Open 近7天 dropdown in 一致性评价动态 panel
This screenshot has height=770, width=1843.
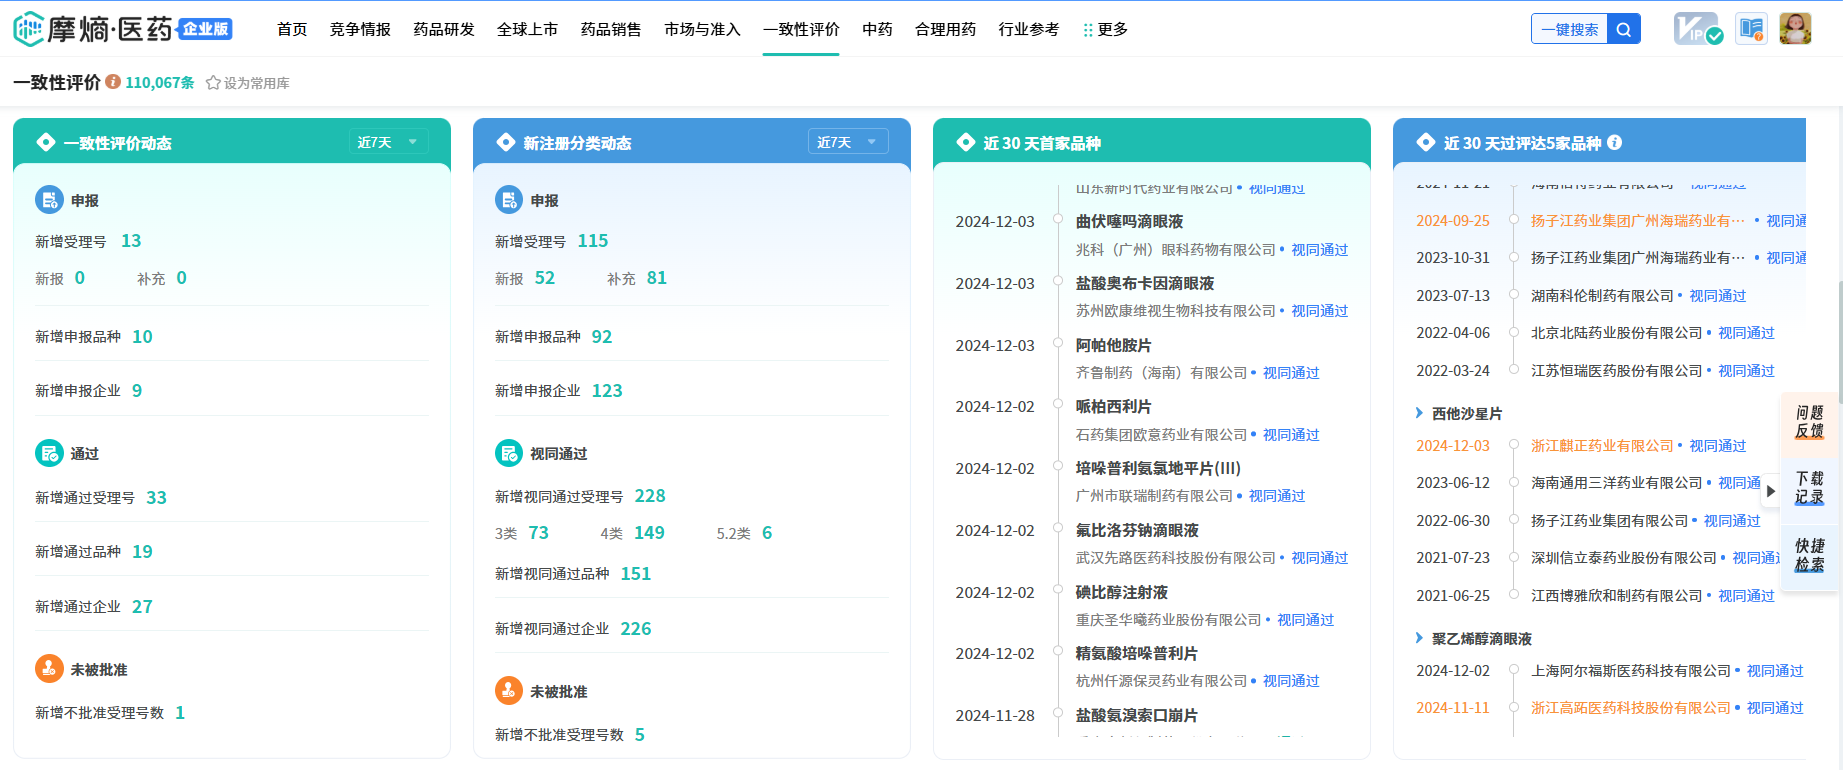[388, 143]
